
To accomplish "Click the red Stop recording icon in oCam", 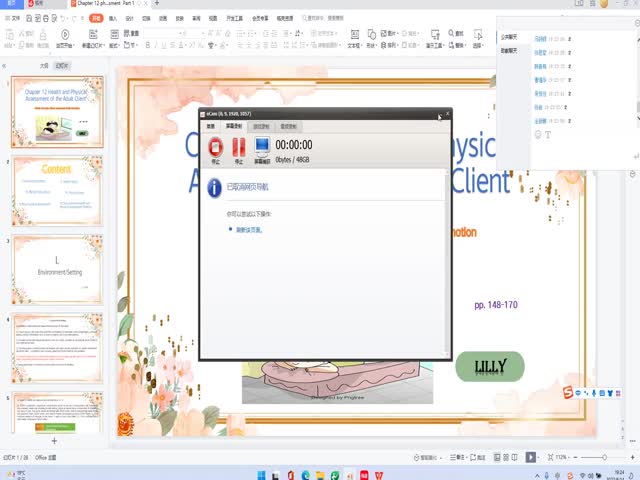I will coord(215,147).
